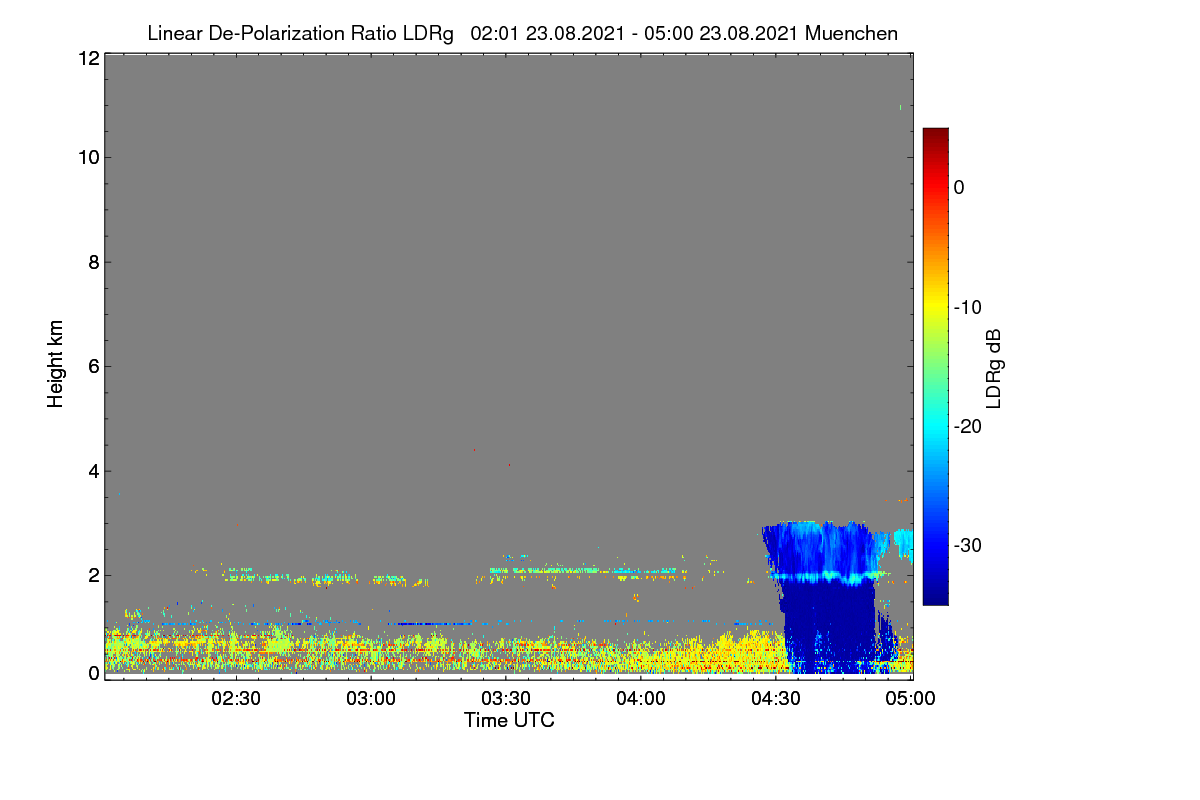Image resolution: width=1200 pixels, height=800 pixels.
Task: Select the 03:00 time axis tick label
Action: (371, 699)
